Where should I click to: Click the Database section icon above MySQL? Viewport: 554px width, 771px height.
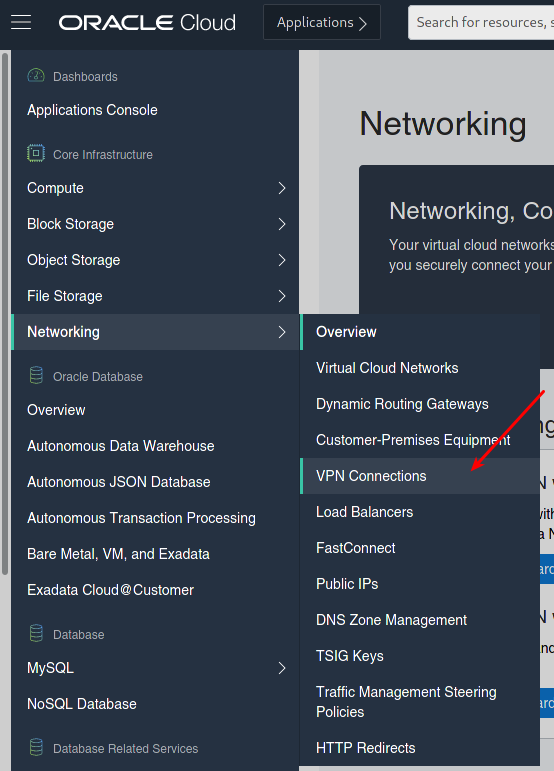[x=36, y=634]
